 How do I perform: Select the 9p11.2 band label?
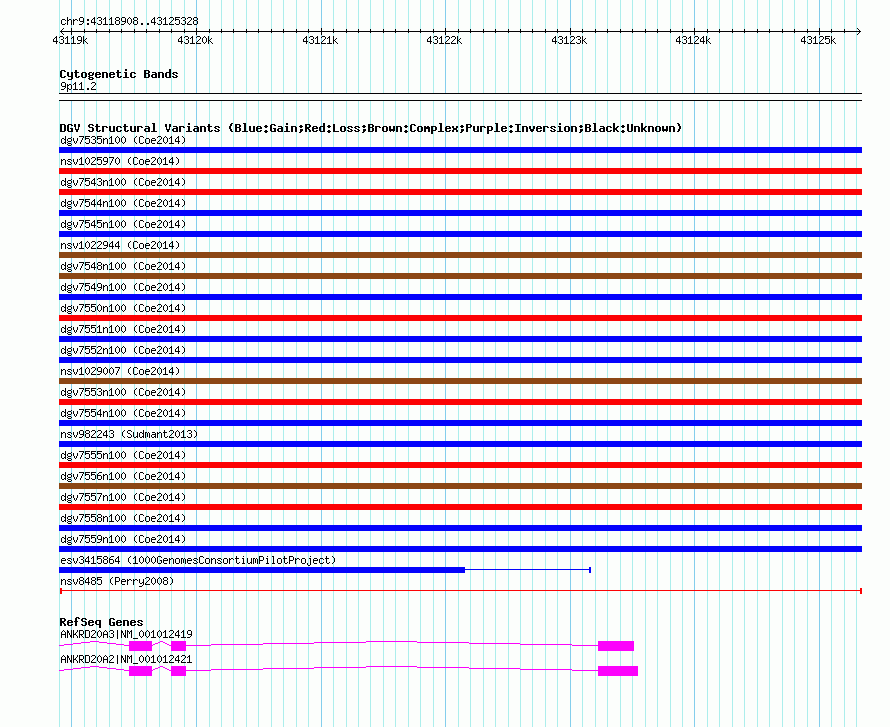pyautogui.click(x=78, y=87)
